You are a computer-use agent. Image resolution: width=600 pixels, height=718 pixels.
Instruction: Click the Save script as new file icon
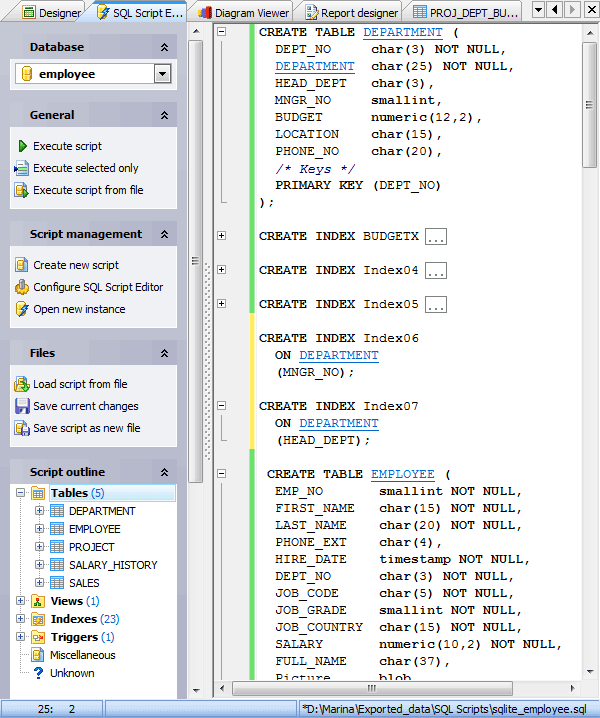tap(22, 428)
